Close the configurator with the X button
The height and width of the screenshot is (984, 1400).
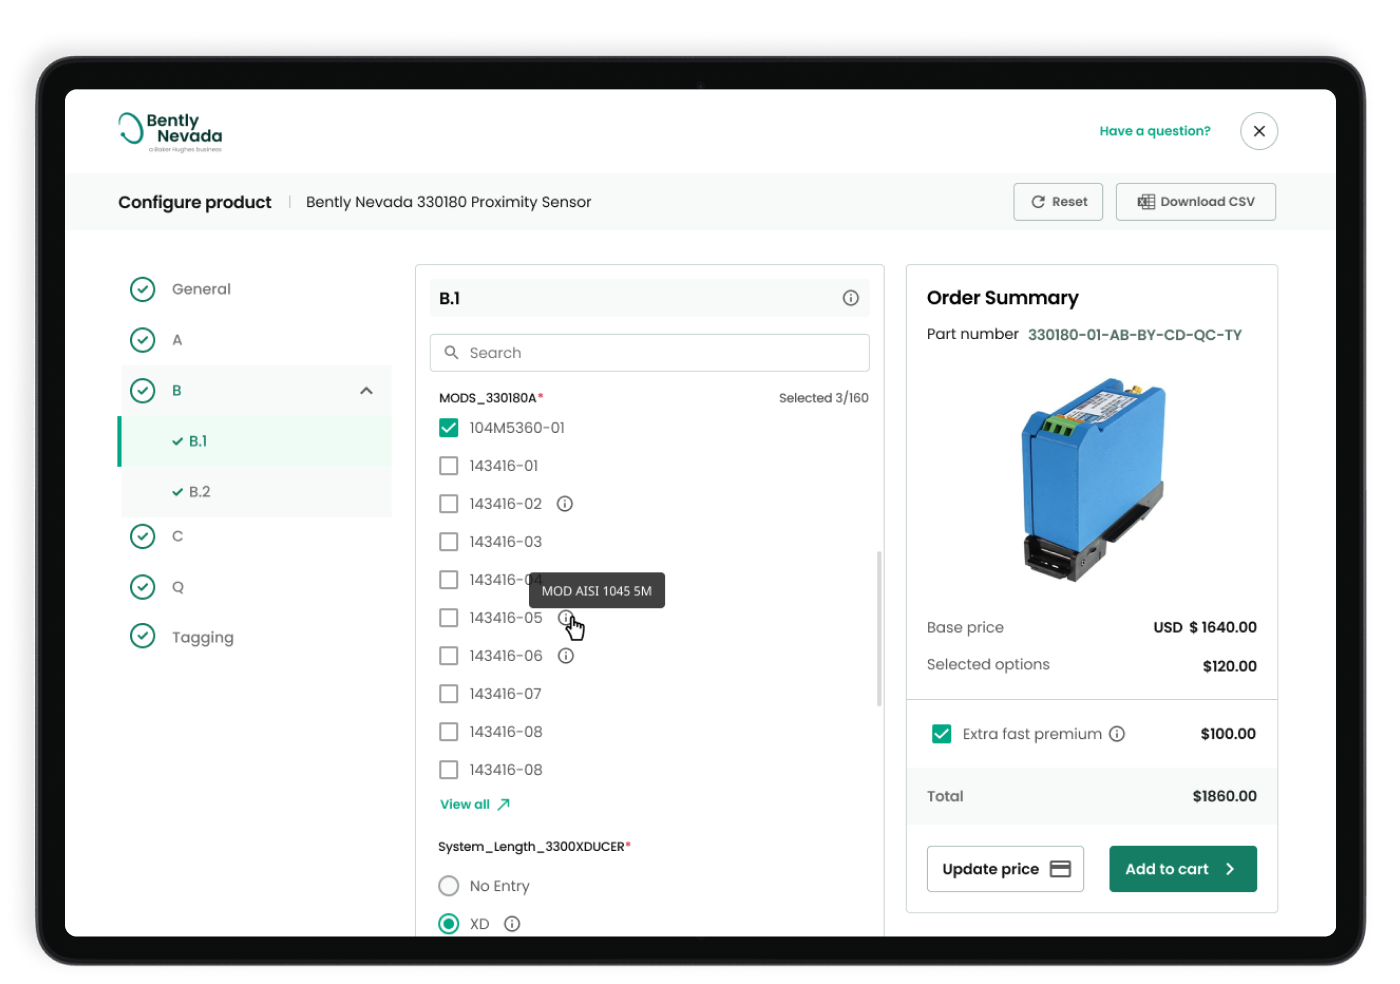[1259, 131]
